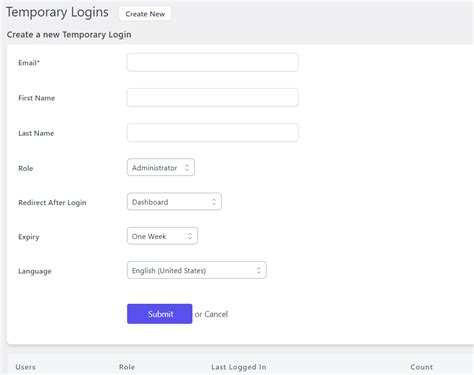Focus the Email input field
Image resolution: width=474 pixels, height=375 pixels.
213,62
